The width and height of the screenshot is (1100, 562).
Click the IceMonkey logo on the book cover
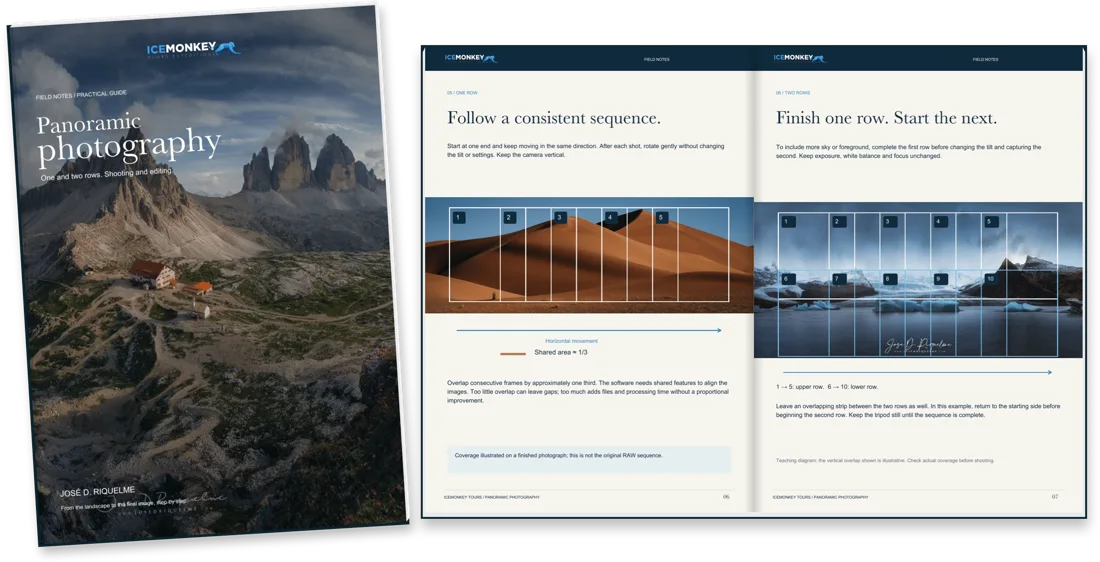pos(194,49)
